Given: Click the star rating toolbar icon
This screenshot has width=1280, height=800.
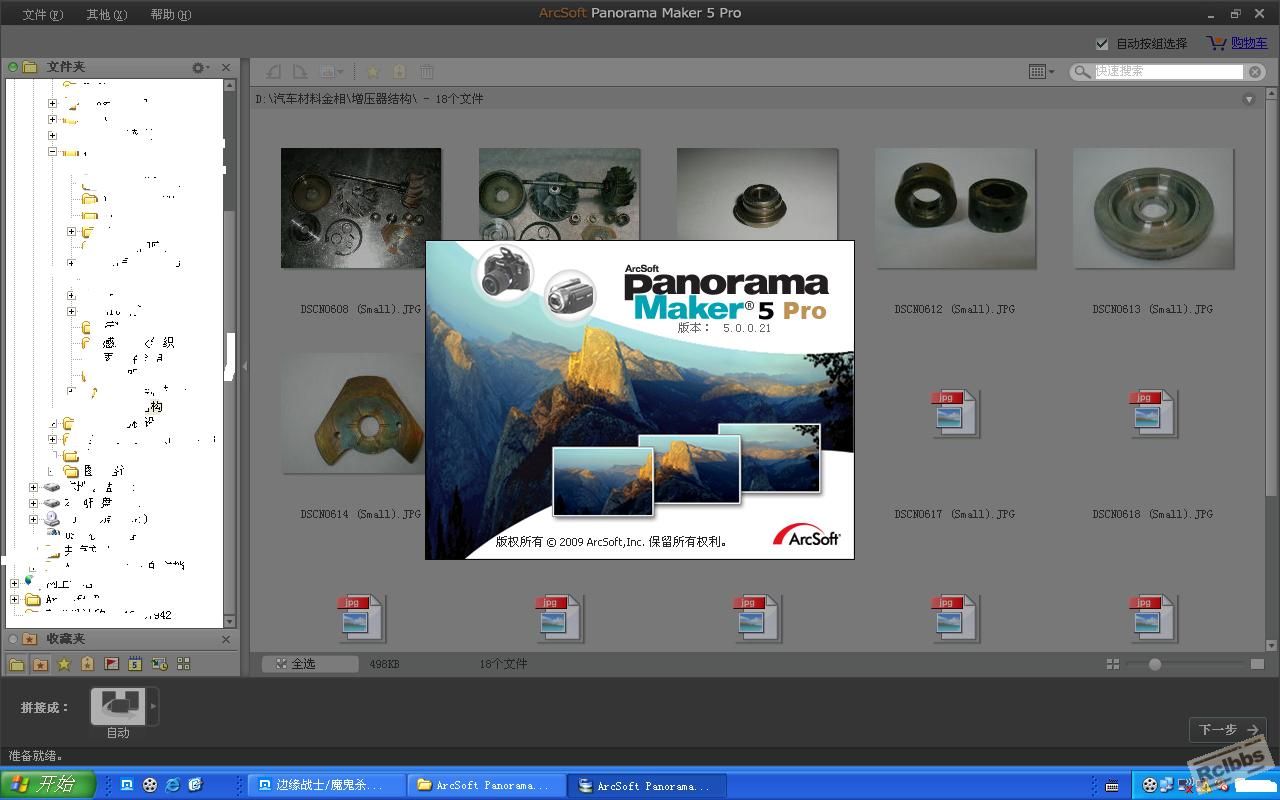Looking at the screenshot, I should pos(373,72).
